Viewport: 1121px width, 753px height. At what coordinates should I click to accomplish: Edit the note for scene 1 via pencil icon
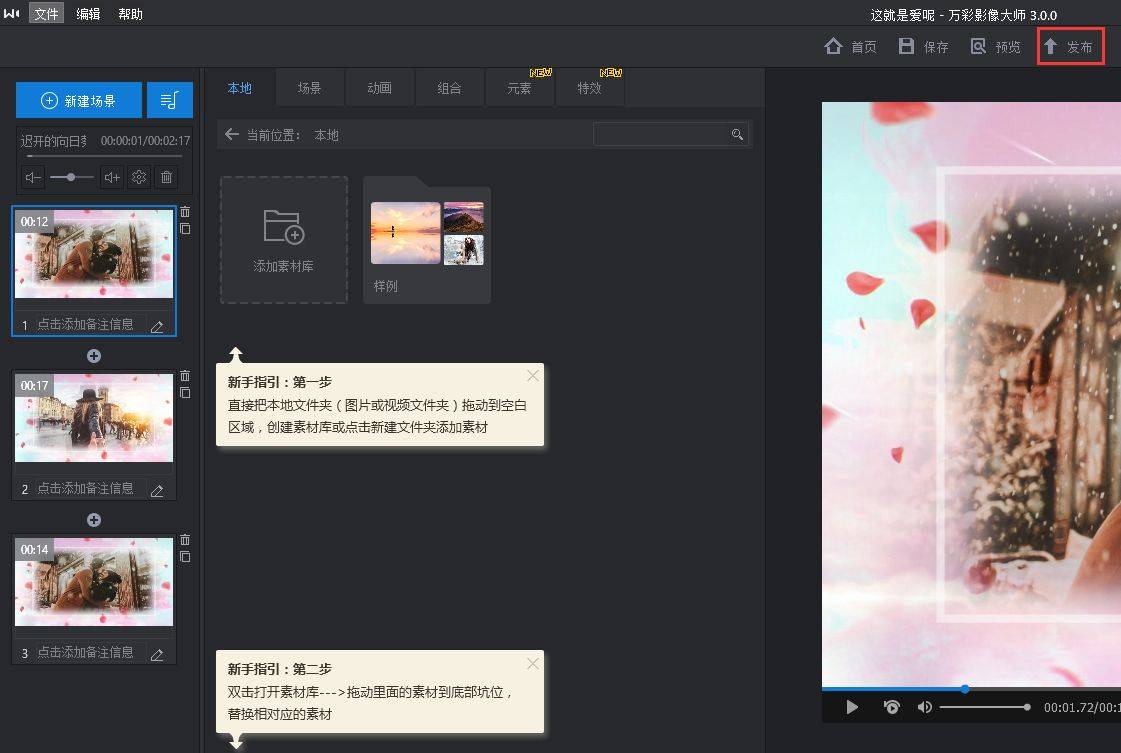coord(157,326)
